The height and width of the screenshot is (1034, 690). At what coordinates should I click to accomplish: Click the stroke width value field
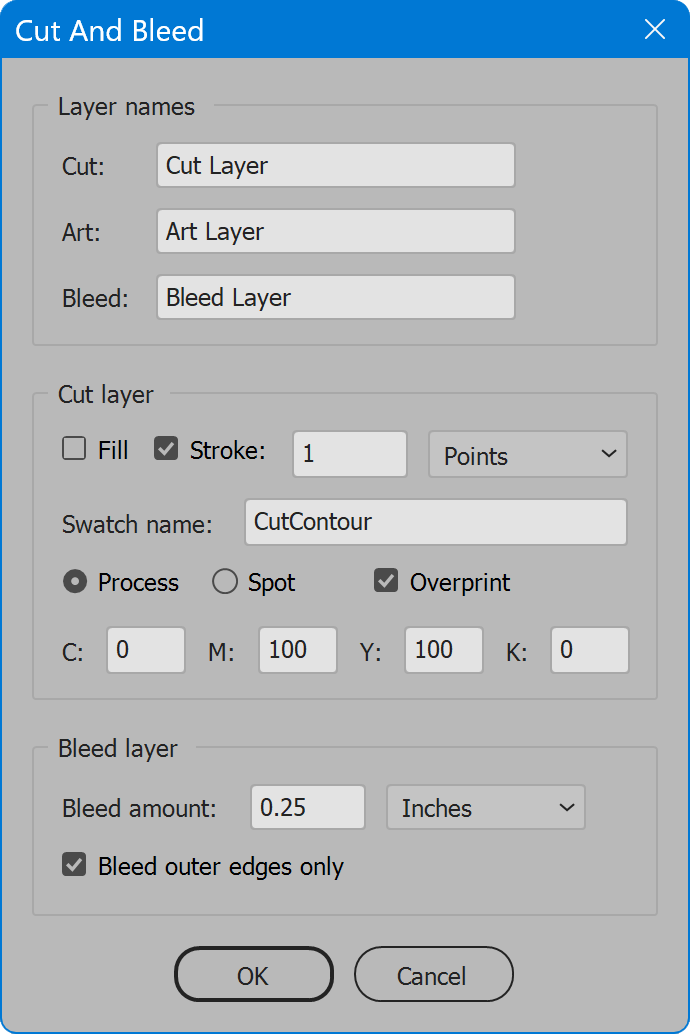click(350, 454)
